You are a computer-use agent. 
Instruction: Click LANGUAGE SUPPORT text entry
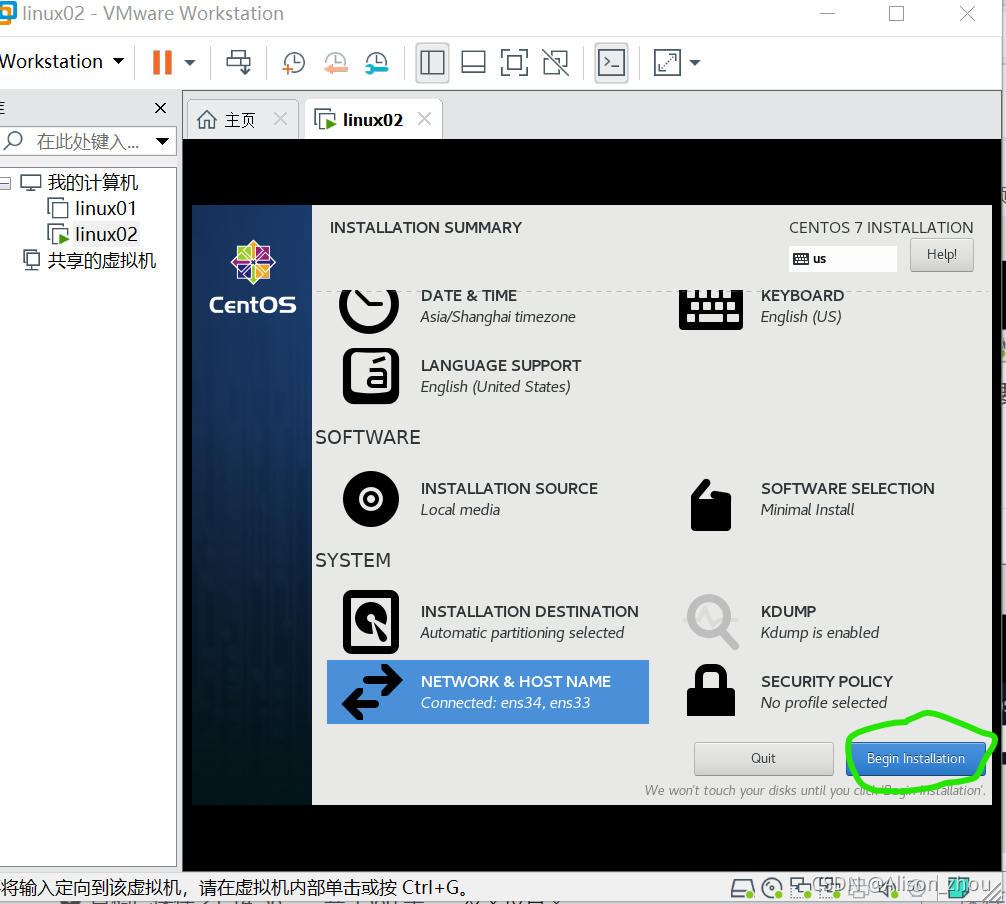[x=501, y=376]
